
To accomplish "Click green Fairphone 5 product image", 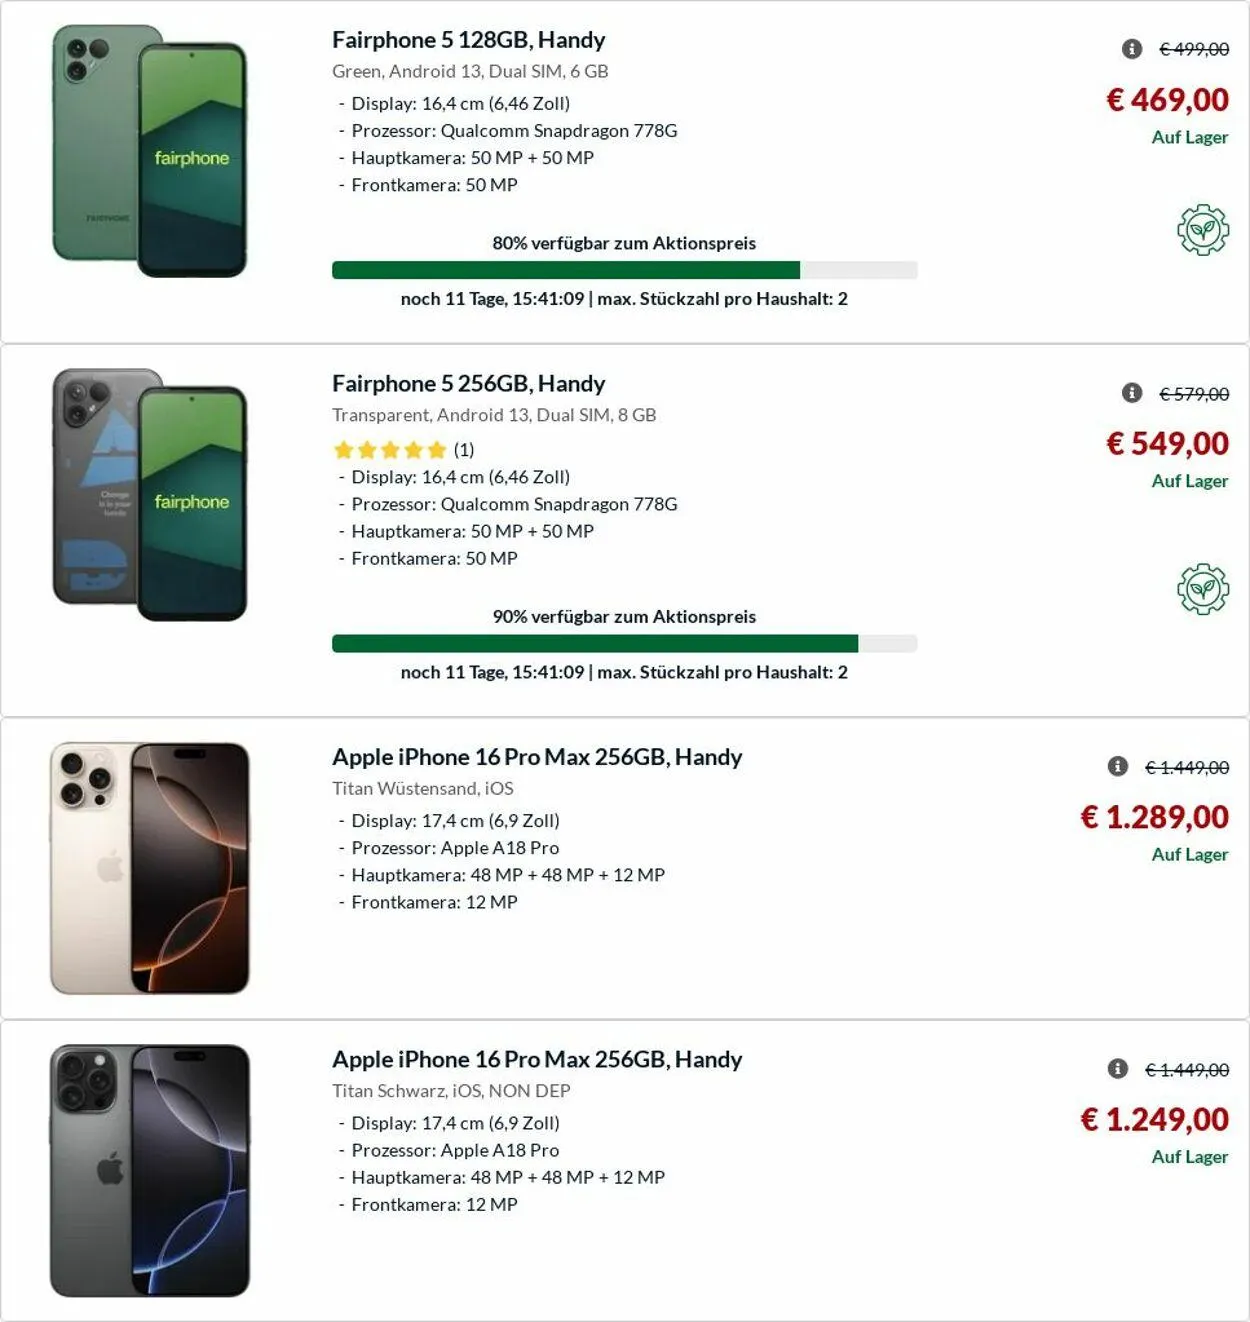I will pyautogui.click(x=150, y=152).
